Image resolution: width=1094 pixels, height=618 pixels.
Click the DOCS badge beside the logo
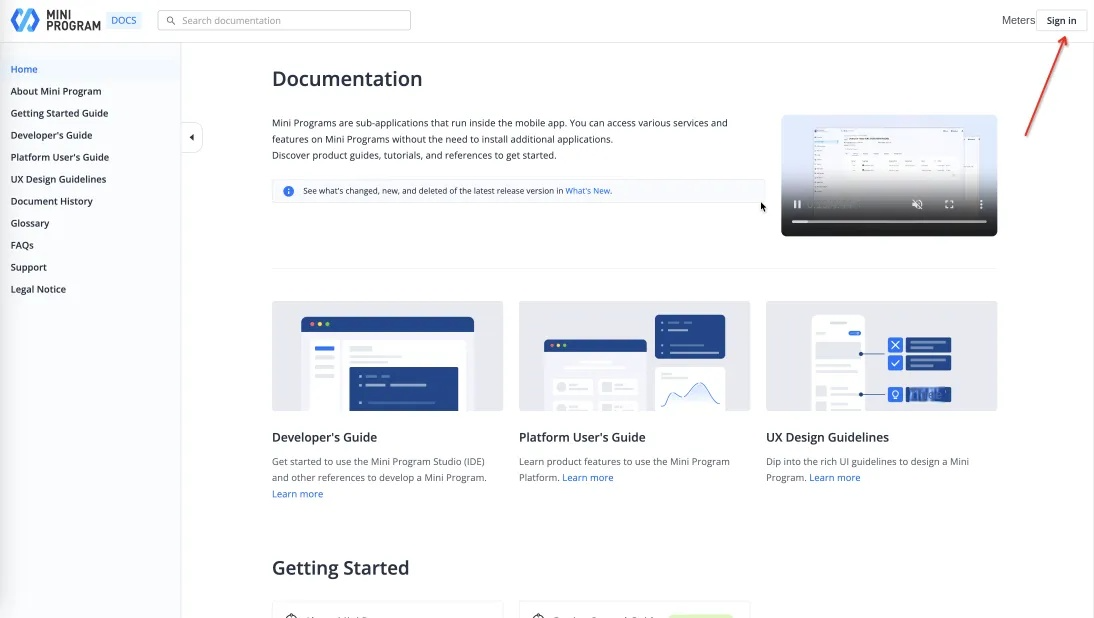(x=123, y=20)
